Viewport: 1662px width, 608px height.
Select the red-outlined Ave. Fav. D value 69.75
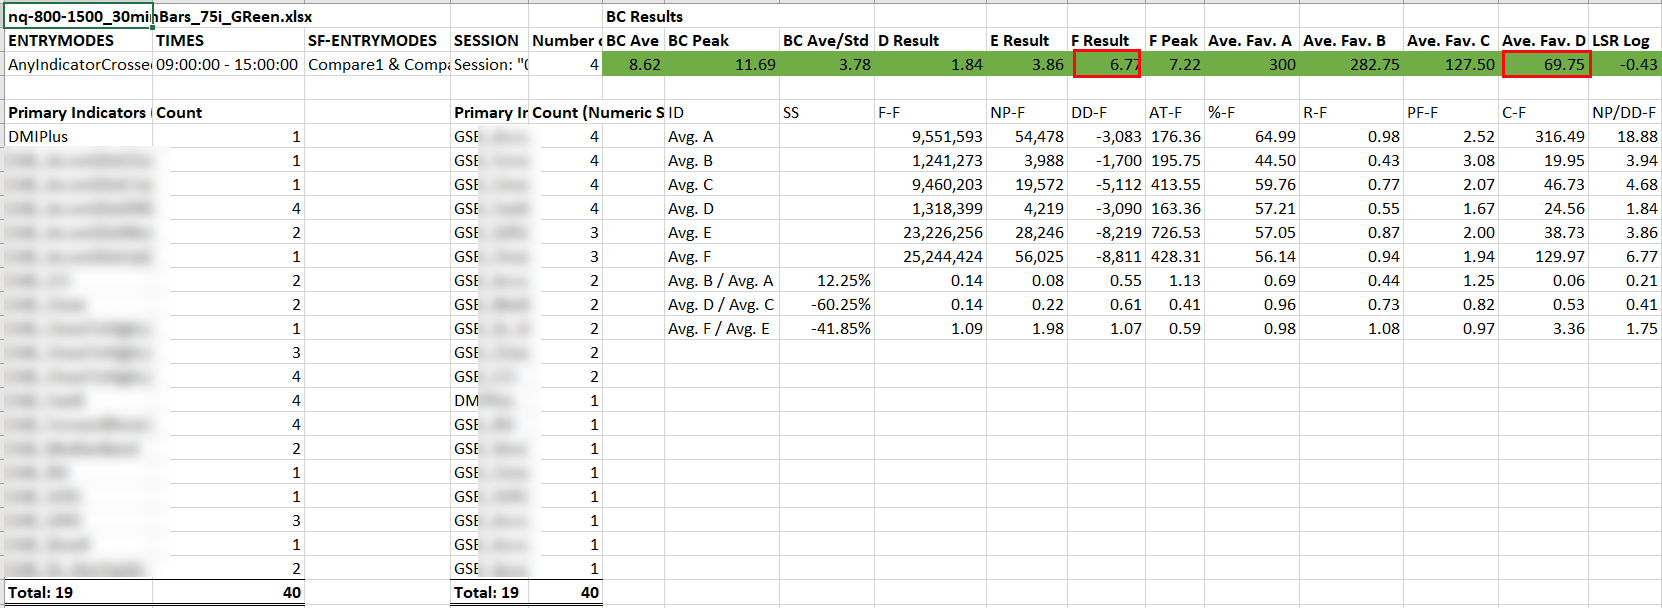[x=1546, y=65]
